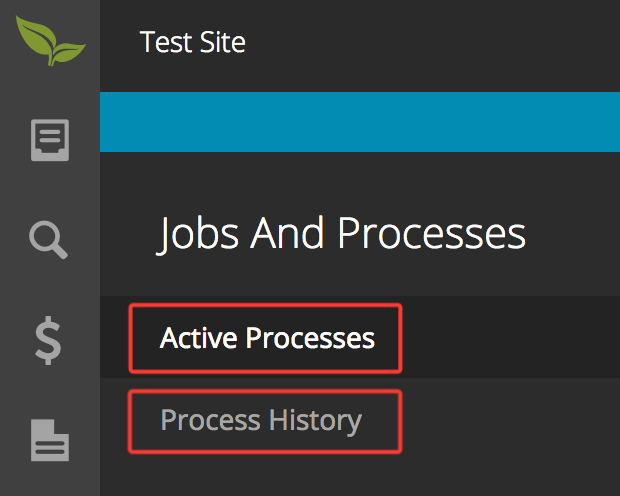The image size is (620, 496).
Task: Open the dollar sign billing icon
Action: (48, 340)
